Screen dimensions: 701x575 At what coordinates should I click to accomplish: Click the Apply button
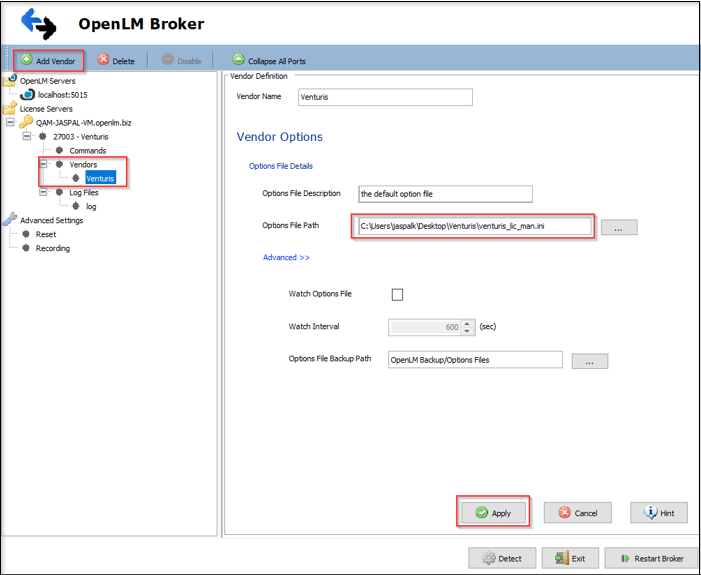[493, 513]
